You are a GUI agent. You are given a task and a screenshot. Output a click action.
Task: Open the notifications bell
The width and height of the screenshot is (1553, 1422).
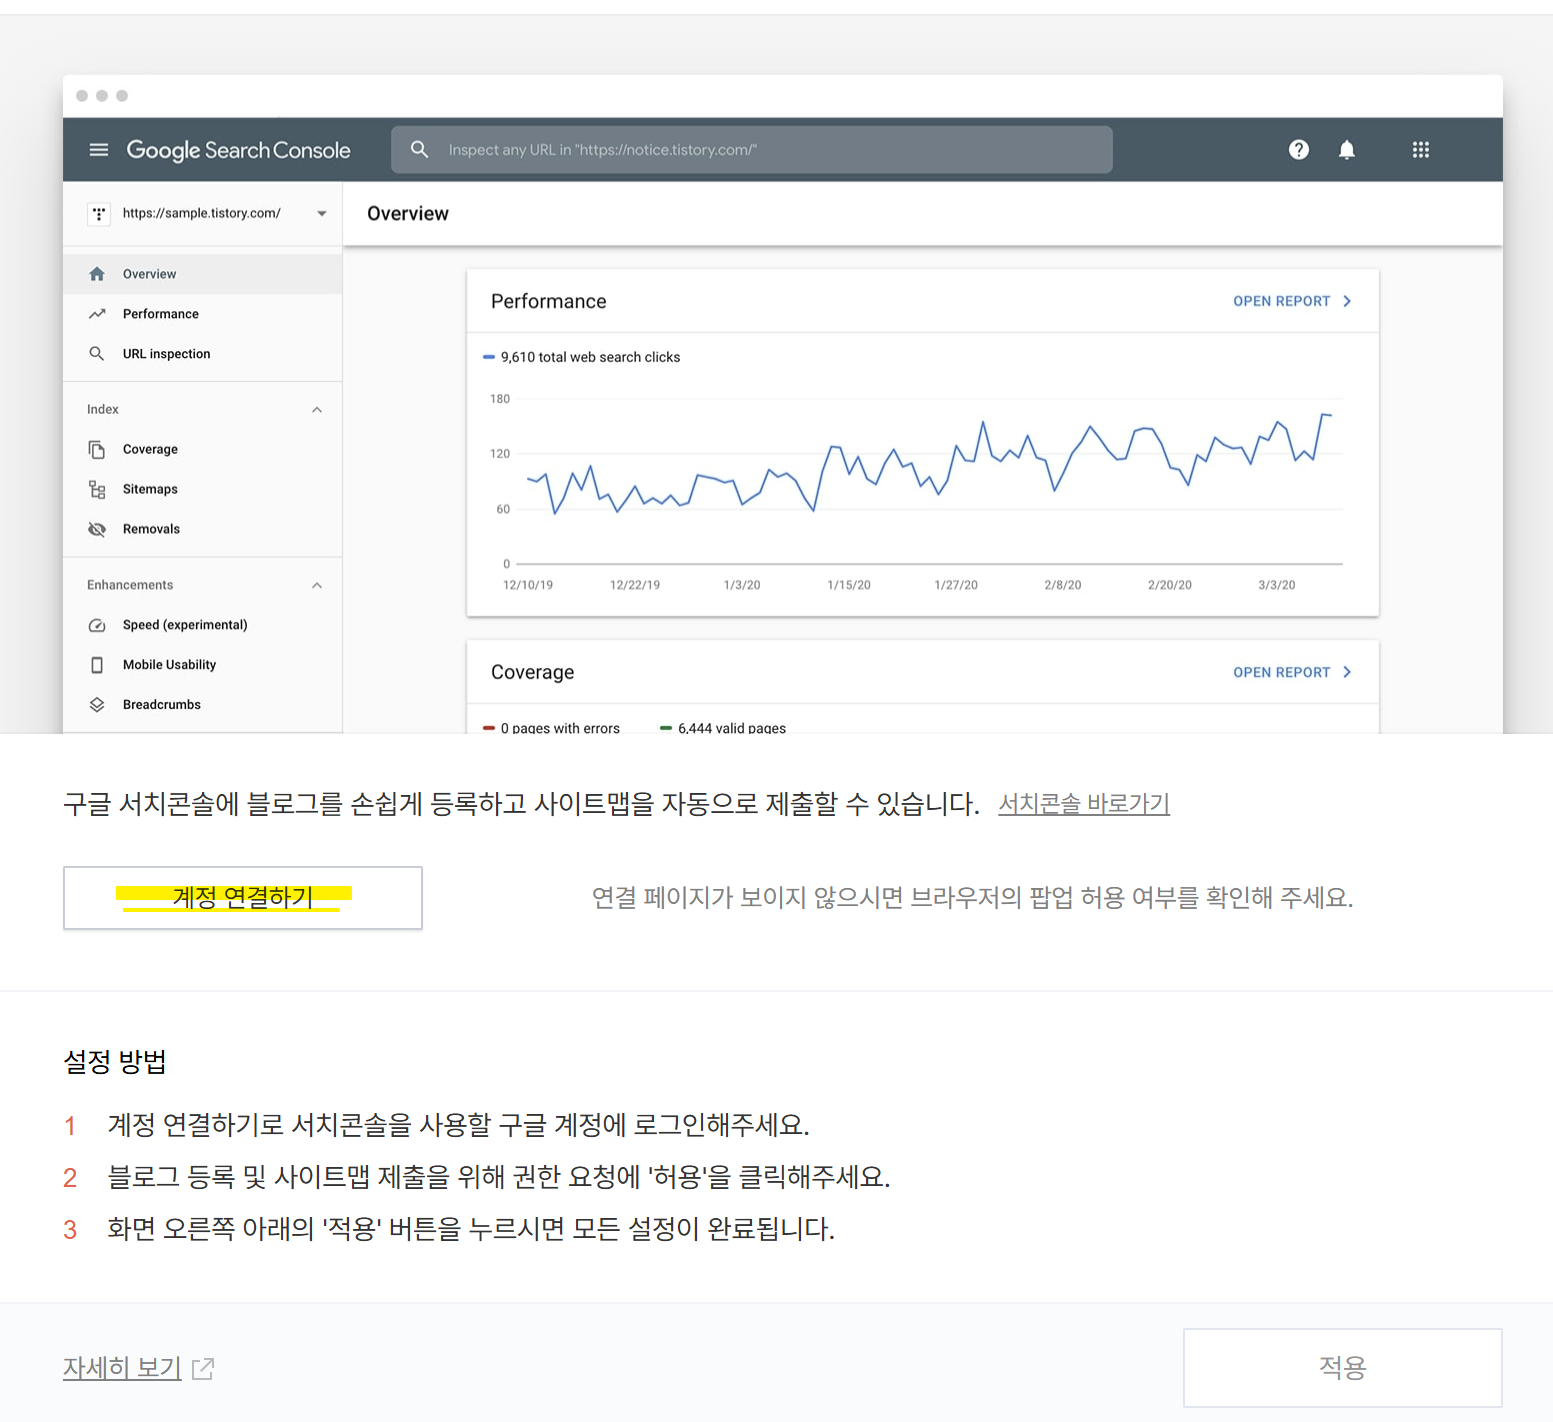coord(1347,150)
